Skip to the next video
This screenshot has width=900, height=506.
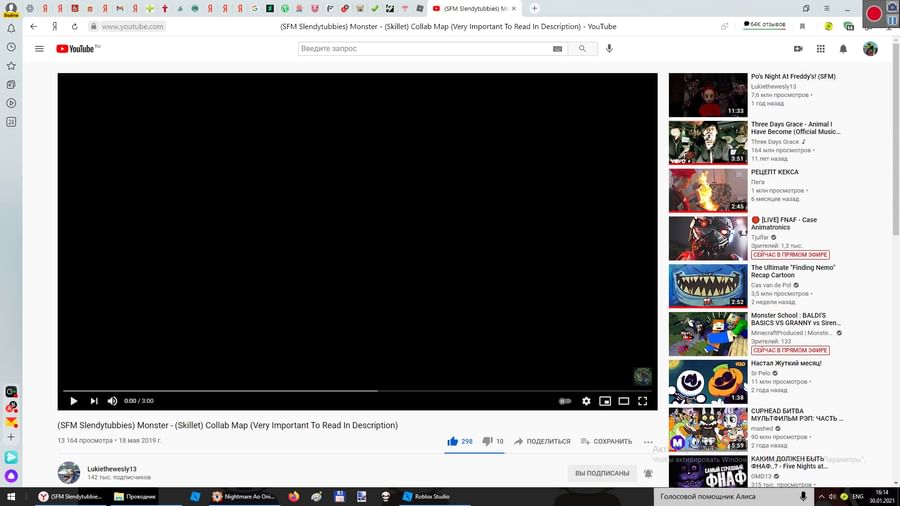coord(94,401)
